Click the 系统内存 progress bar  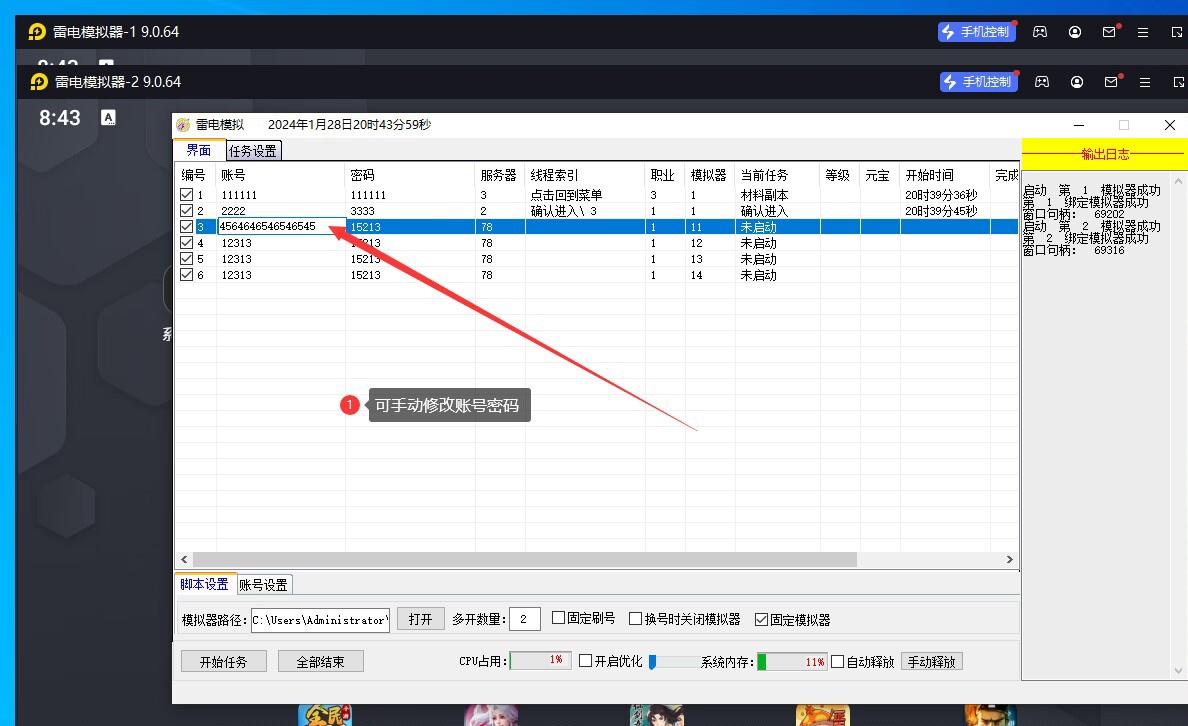click(x=792, y=662)
